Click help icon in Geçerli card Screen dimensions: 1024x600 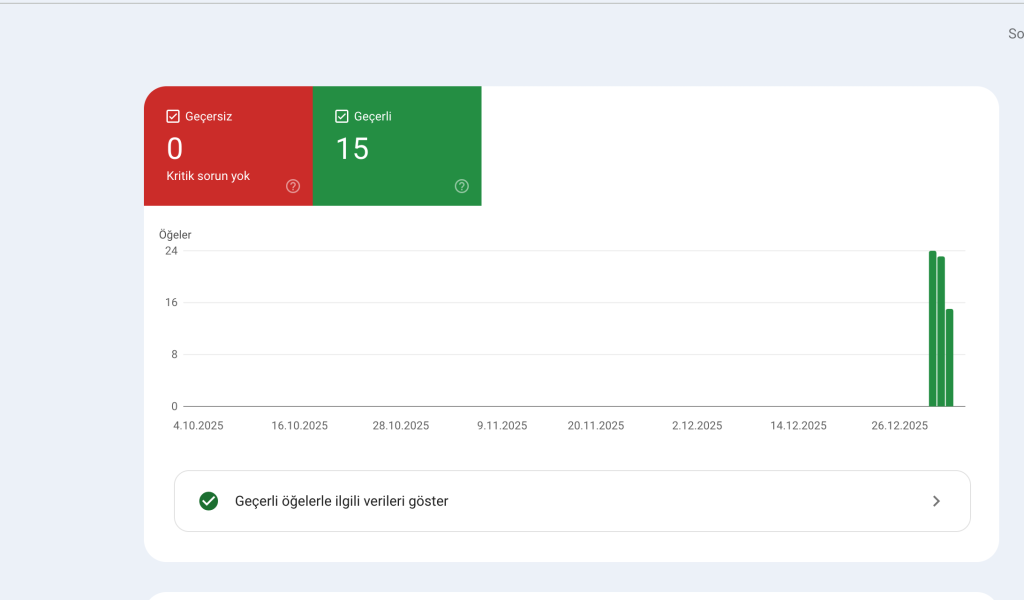click(462, 186)
